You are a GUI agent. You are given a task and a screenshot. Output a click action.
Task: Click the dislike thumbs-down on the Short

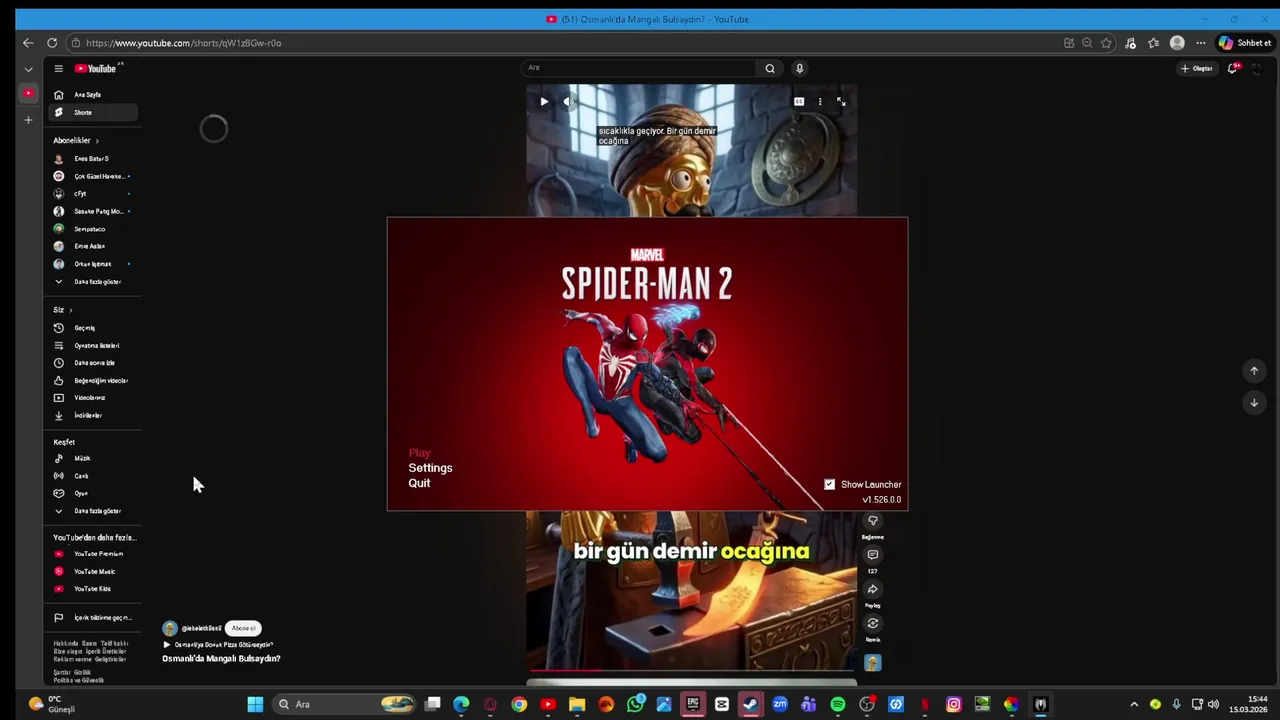coord(873,521)
